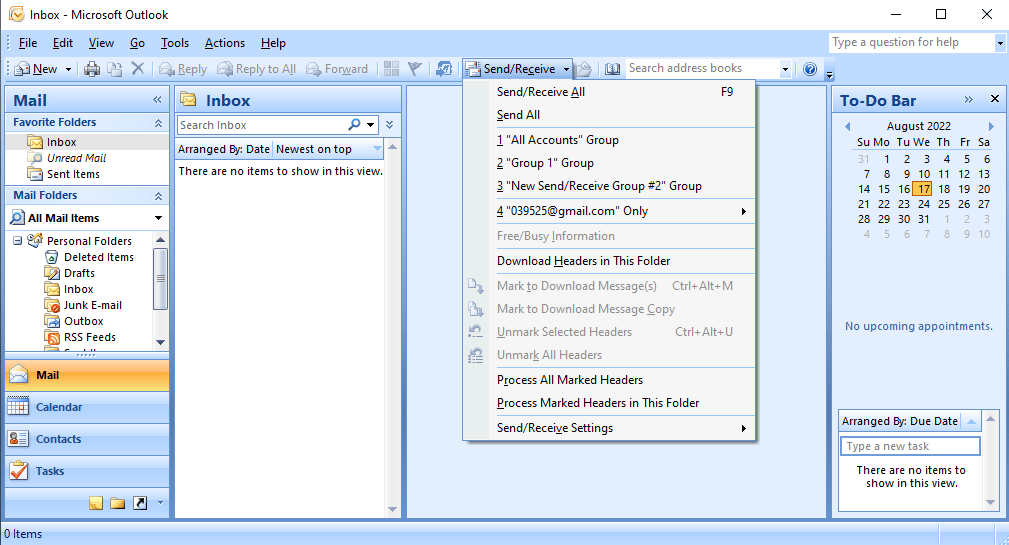Close the To-Do Bar
1009x545 pixels.
(995, 98)
